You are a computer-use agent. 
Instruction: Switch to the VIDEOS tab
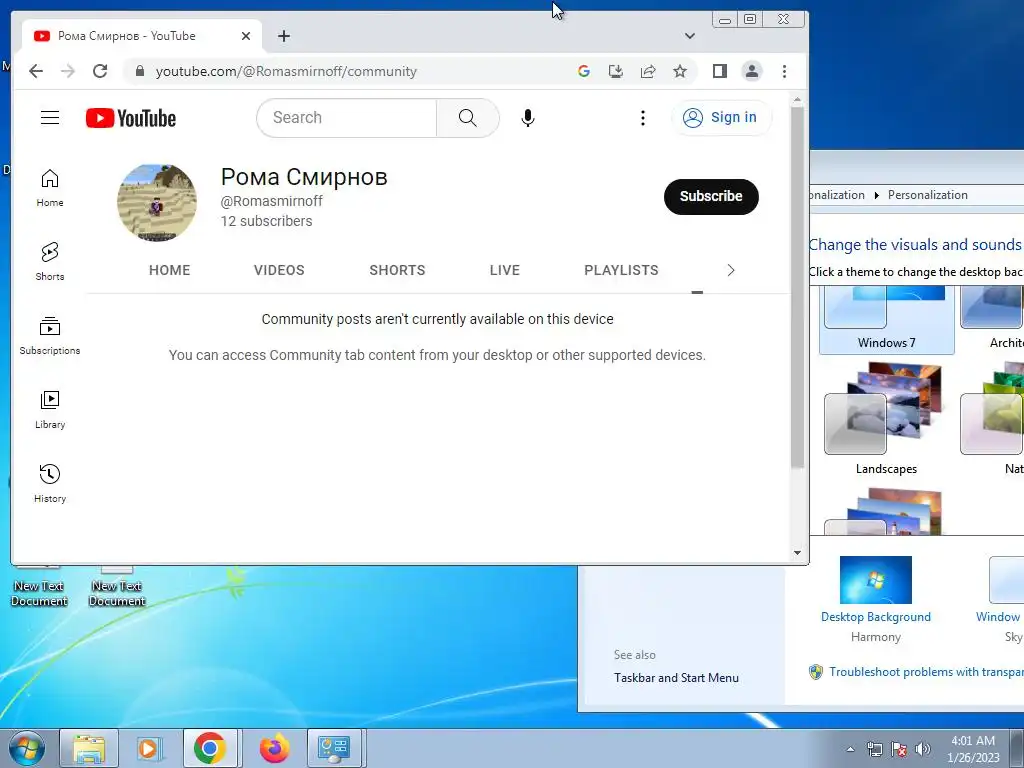coord(279,270)
